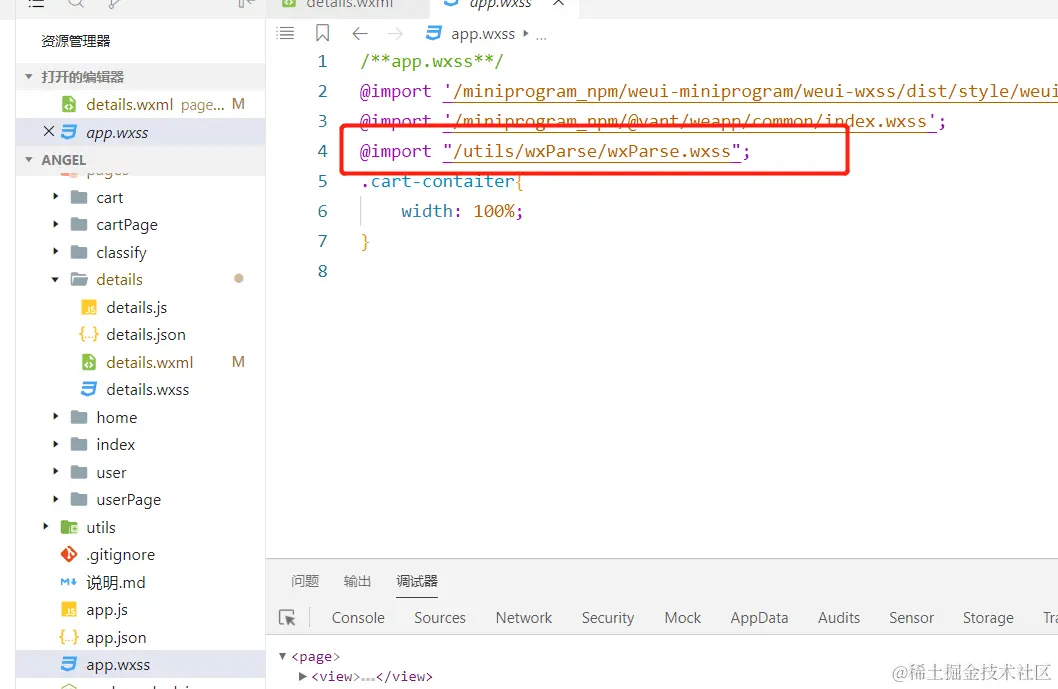
Task: Click the cart folder icon
Action: coord(79,197)
